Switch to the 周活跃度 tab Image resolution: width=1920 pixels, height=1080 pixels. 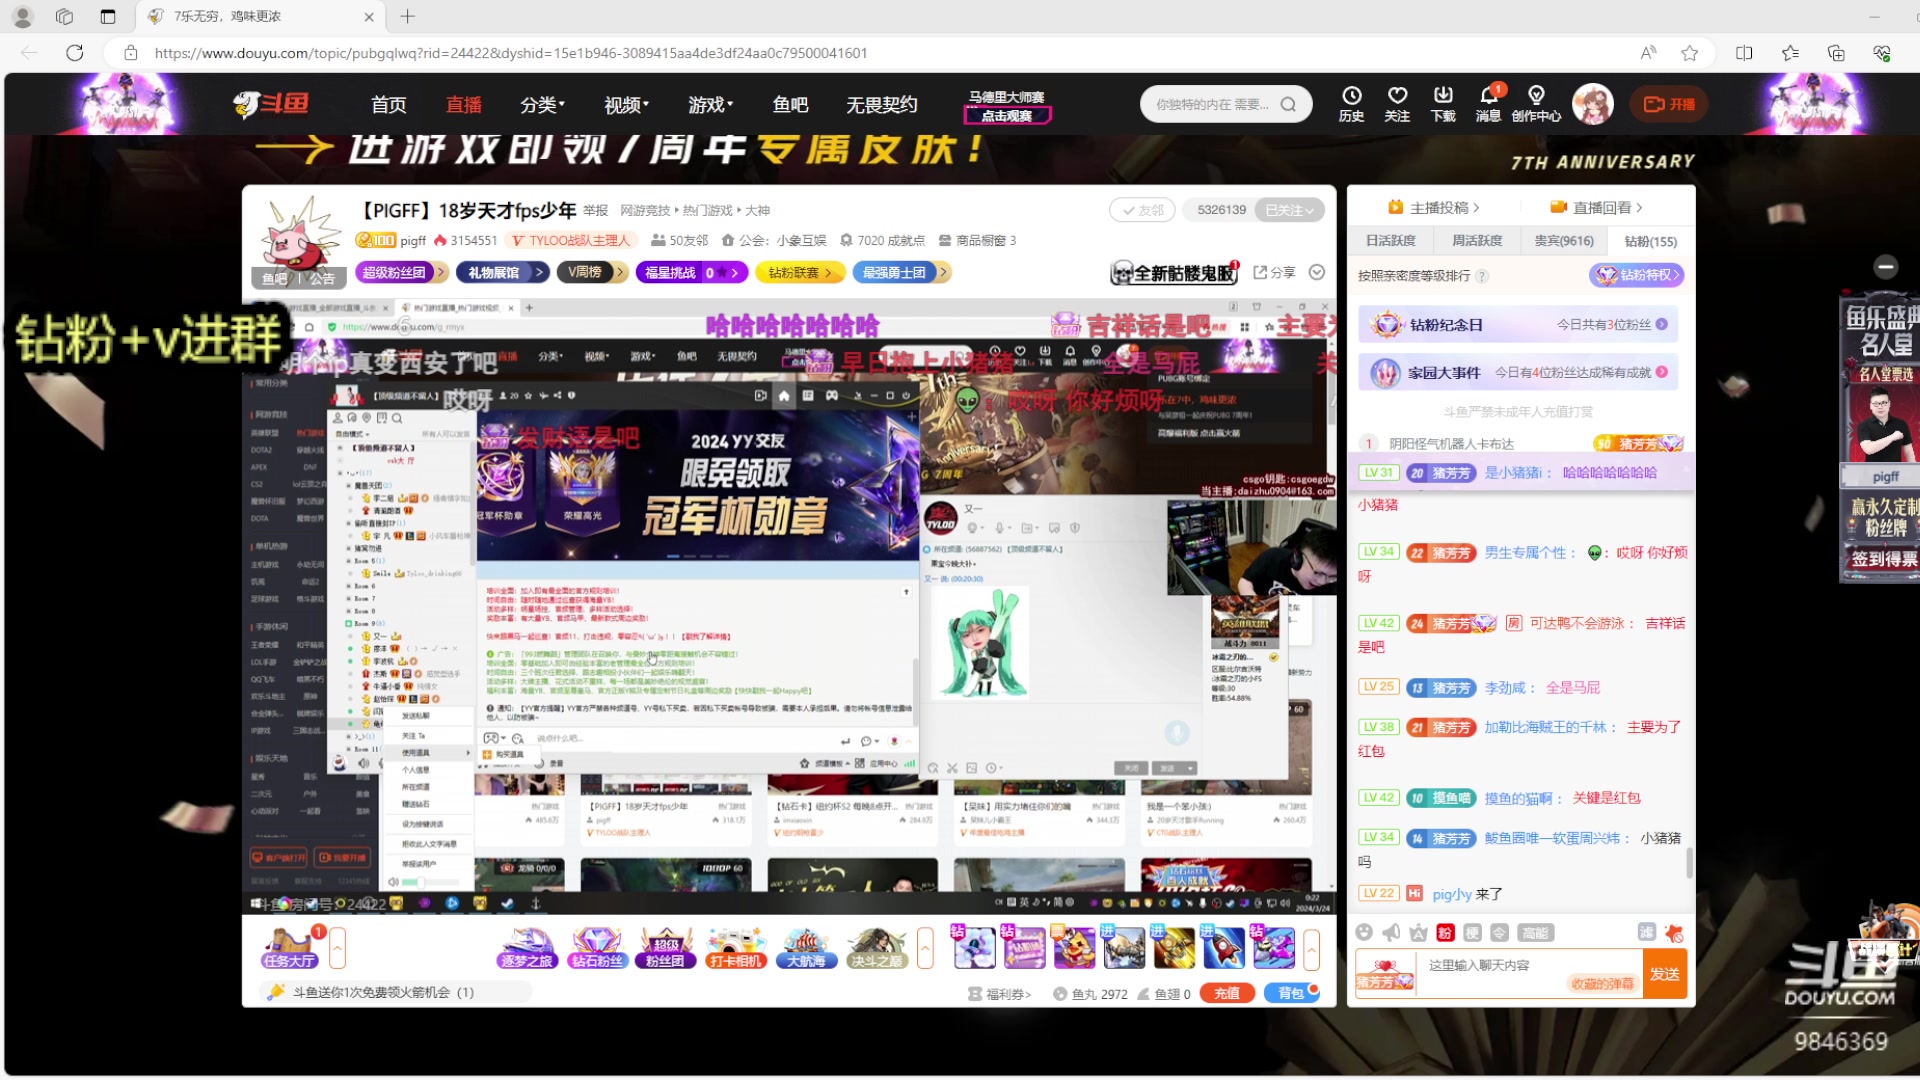click(1477, 241)
